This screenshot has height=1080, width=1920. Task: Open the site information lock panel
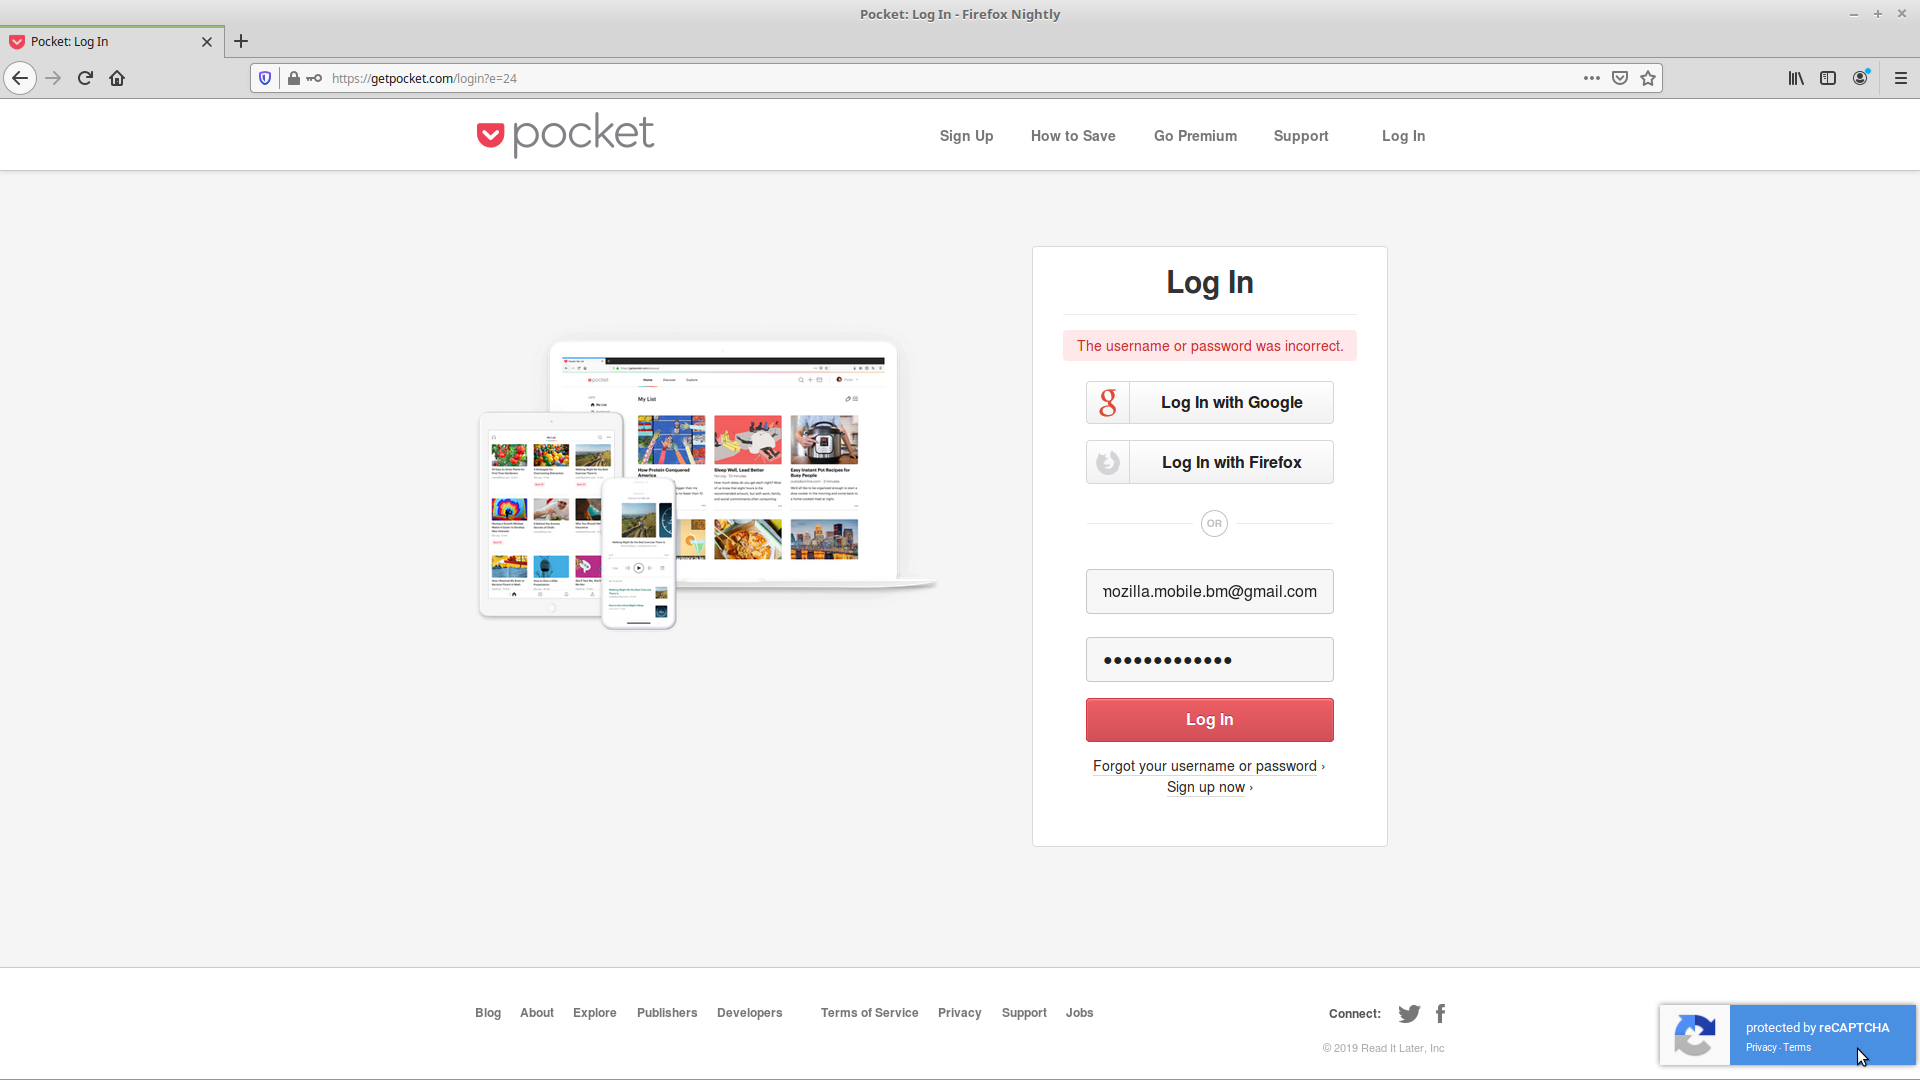[293, 78]
